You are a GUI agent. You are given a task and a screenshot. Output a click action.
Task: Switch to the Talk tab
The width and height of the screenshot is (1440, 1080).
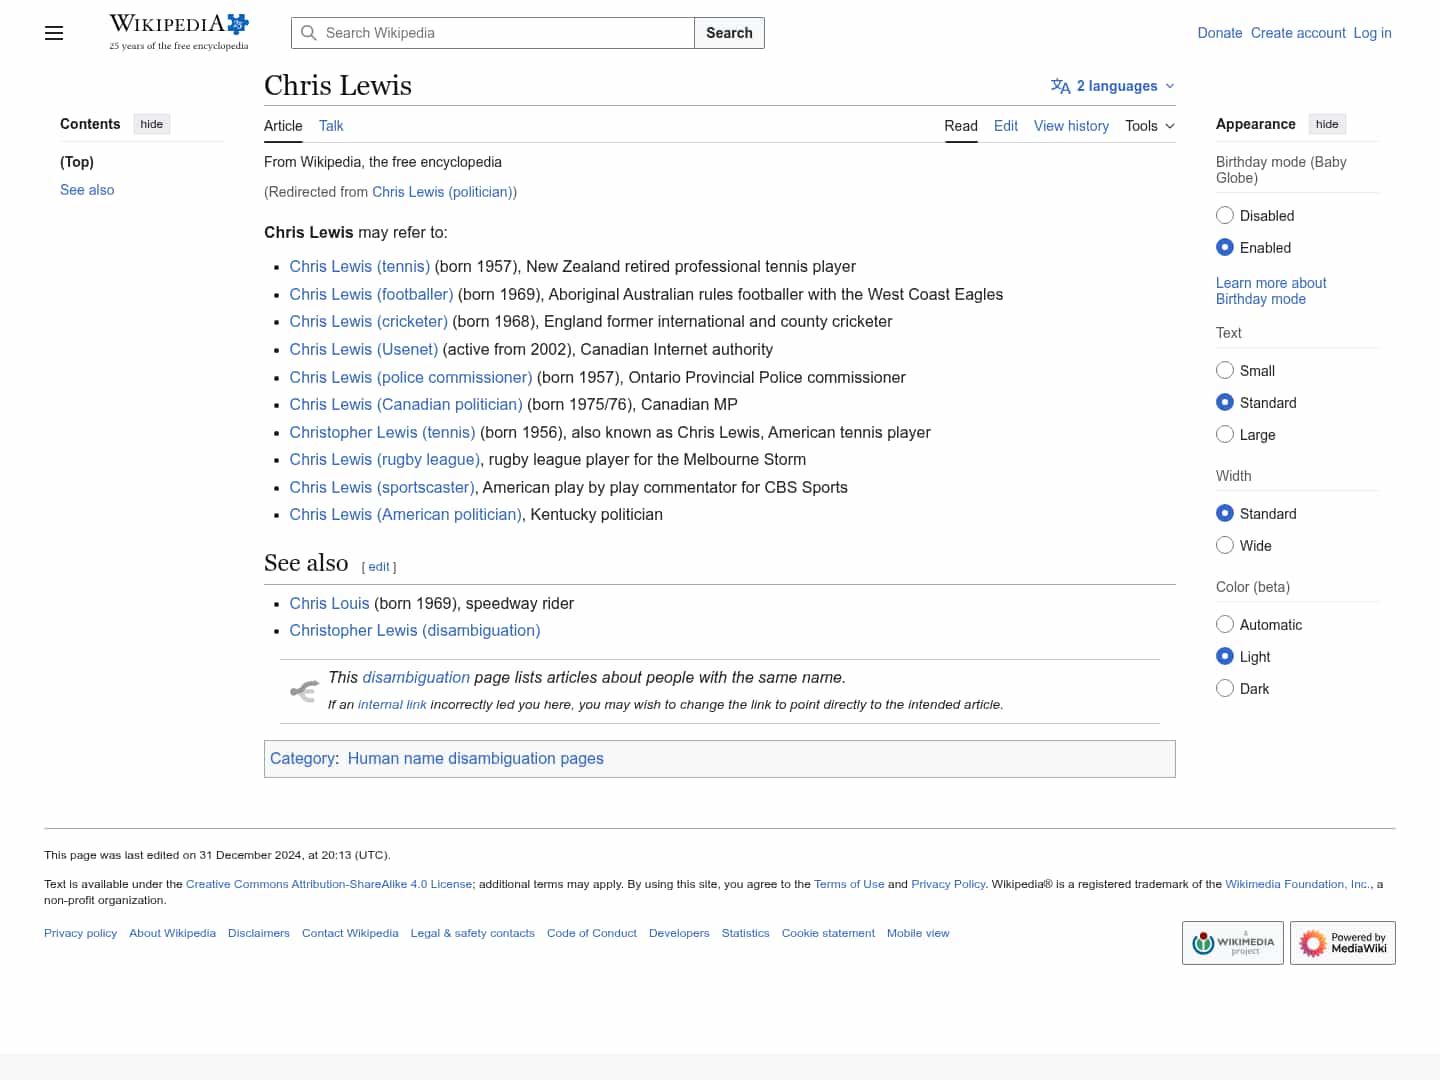pyautogui.click(x=331, y=126)
